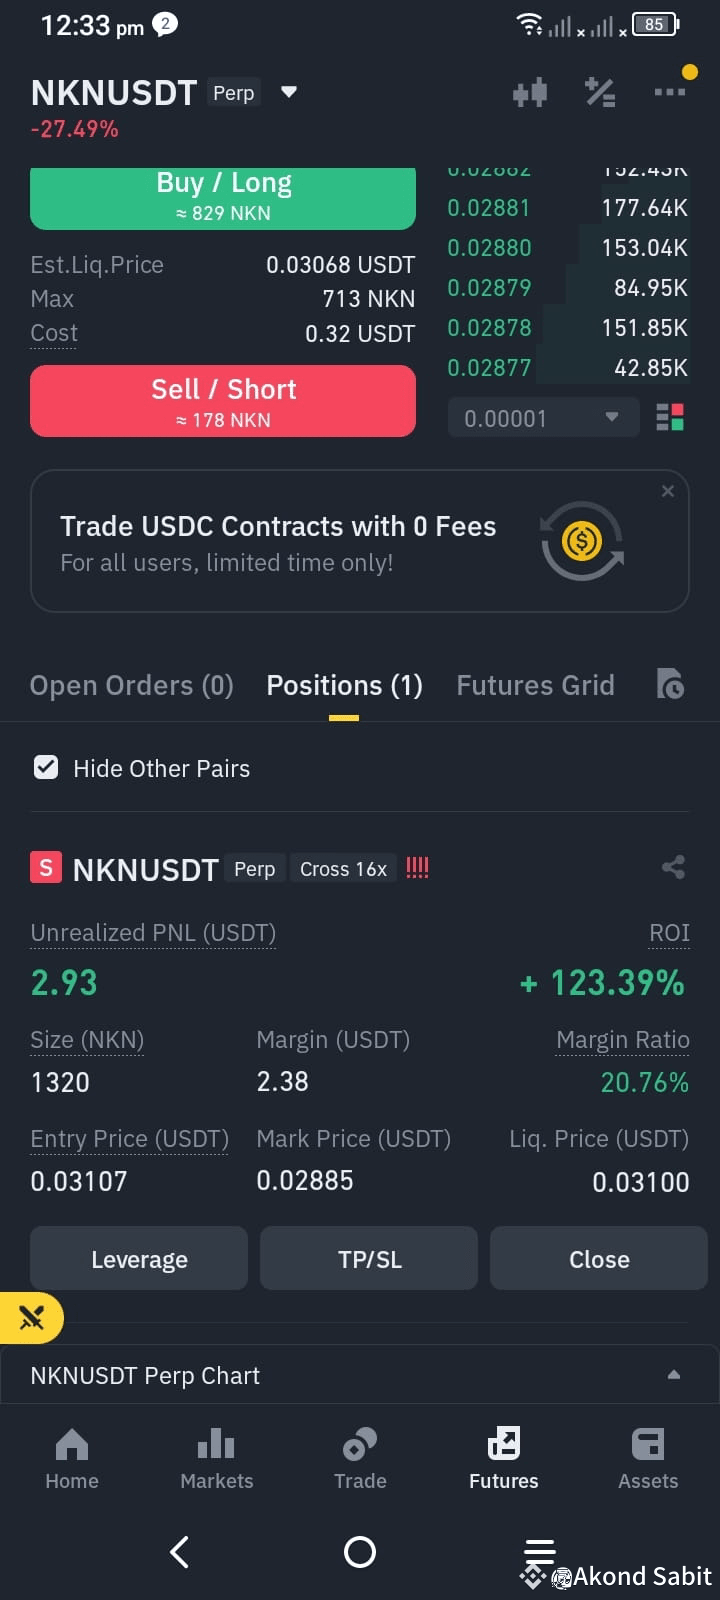Open the three-dots more options menu
Screen dimensions: 720x1600
coord(670,92)
